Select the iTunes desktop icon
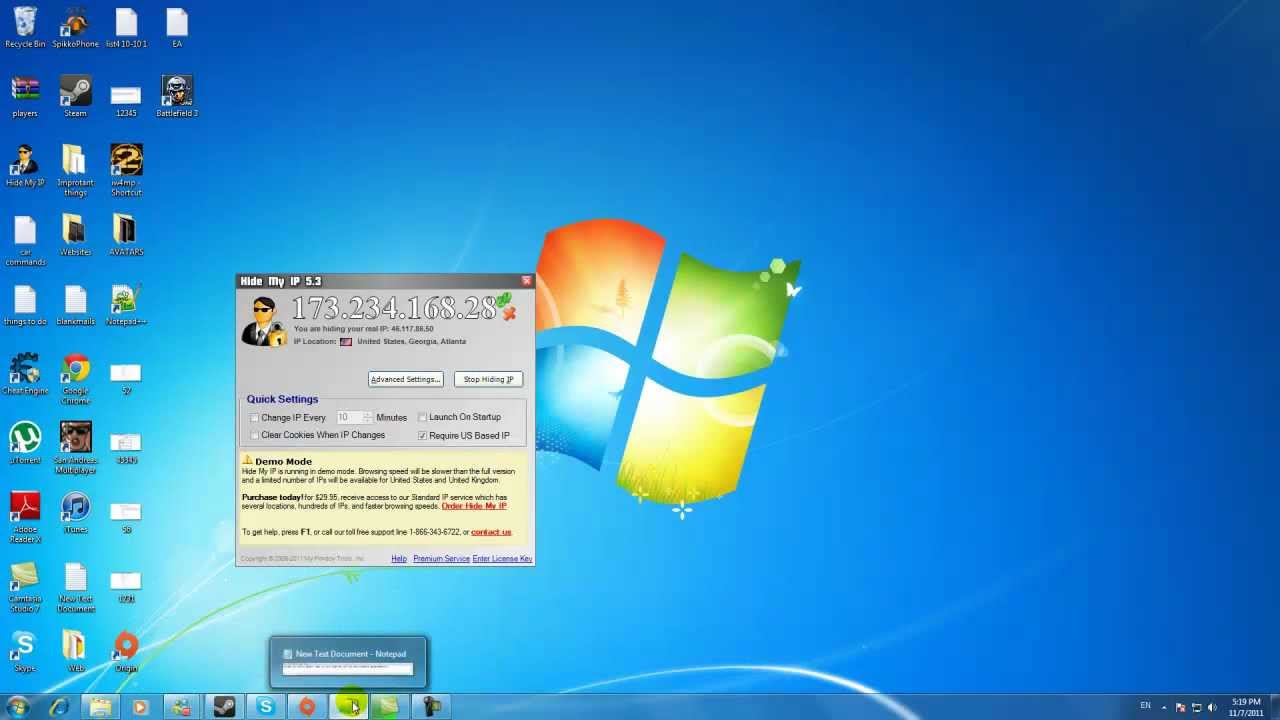Screen dimensions: 1280x720 pos(75,511)
